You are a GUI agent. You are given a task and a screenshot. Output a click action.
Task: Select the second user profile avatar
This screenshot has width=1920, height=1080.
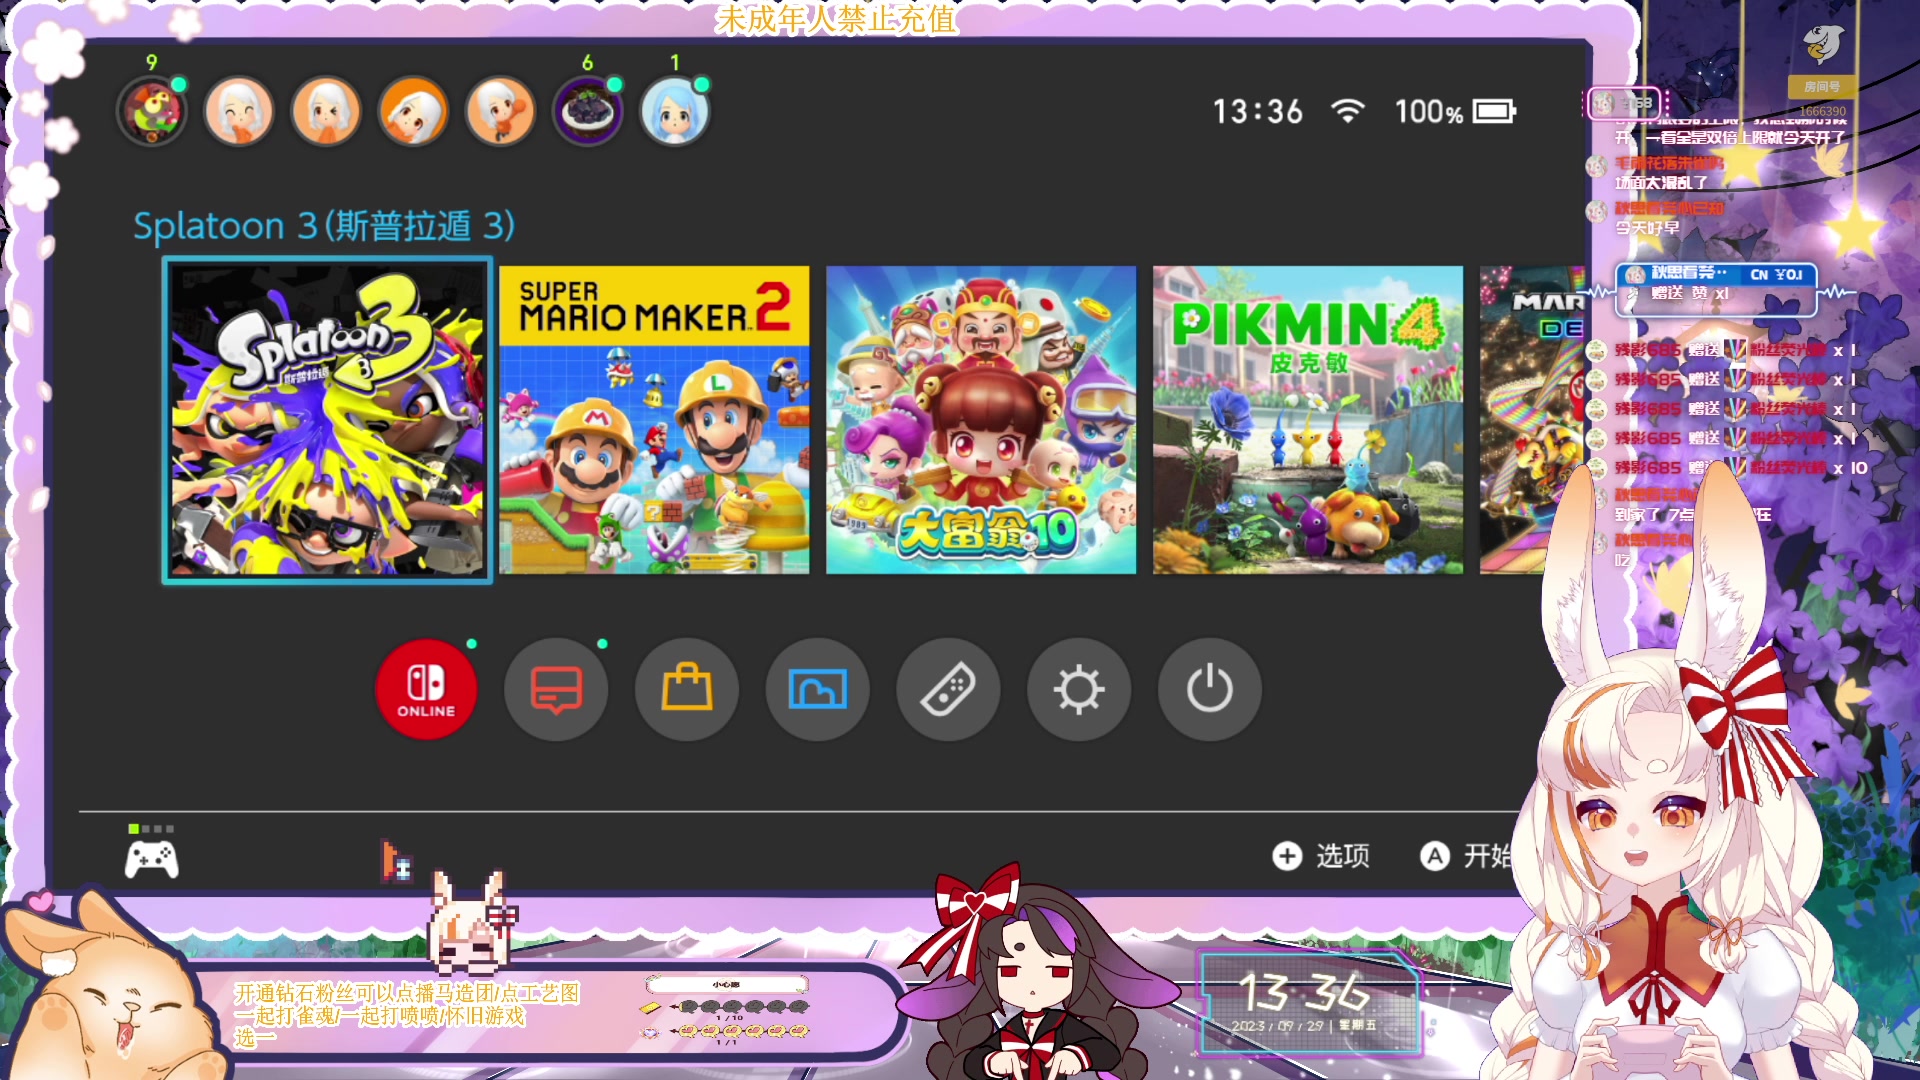pos(239,111)
